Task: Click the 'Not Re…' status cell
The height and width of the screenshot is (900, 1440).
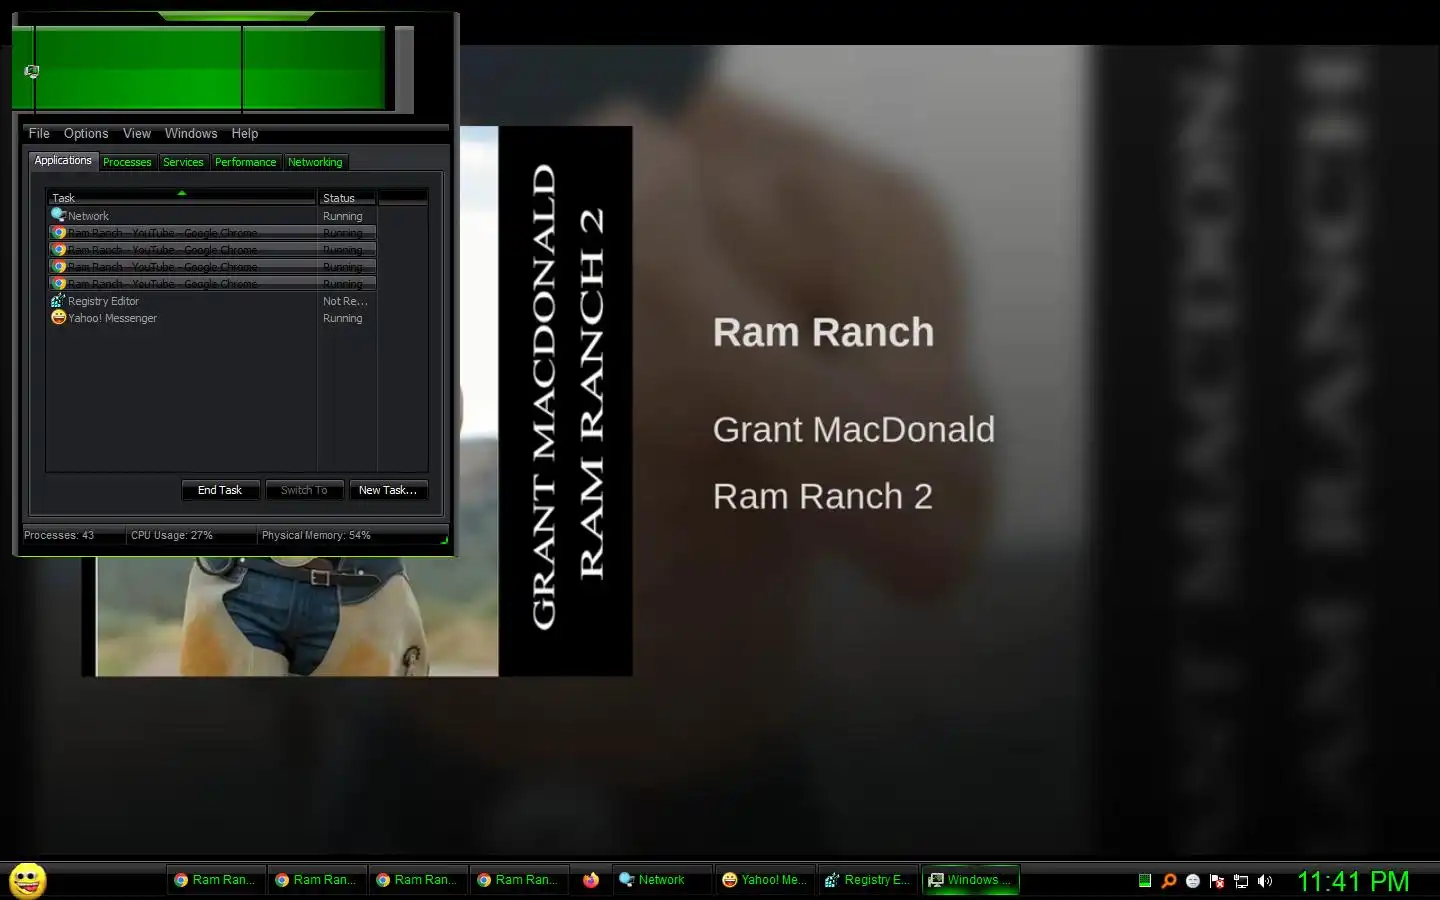Action: coord(346,301)
